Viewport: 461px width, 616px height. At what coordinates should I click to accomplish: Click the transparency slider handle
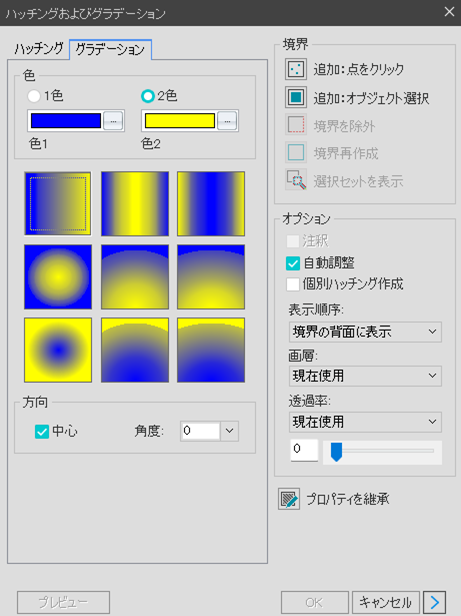(336, 452)
